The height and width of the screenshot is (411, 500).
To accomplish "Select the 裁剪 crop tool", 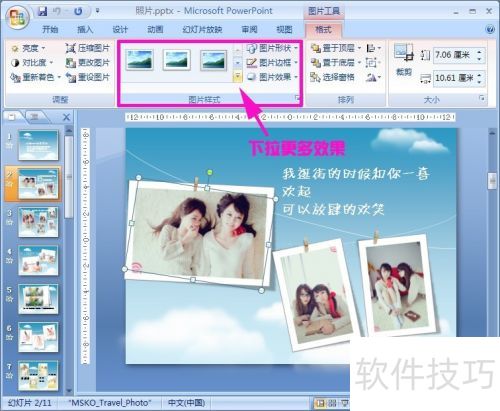I will tap(404, 60).
